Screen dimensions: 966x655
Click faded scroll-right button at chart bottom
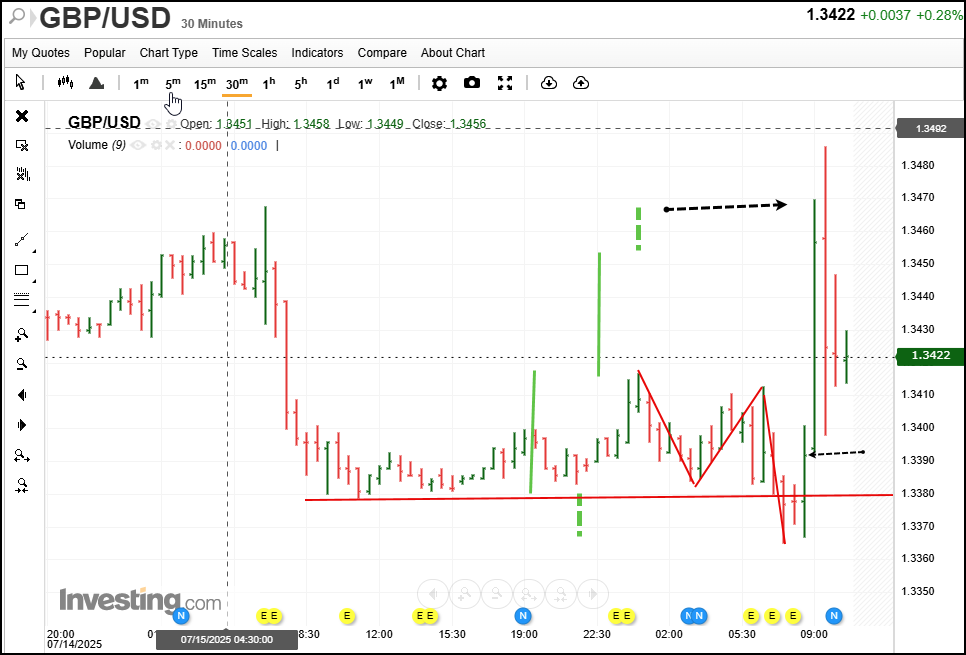(593, 594)
